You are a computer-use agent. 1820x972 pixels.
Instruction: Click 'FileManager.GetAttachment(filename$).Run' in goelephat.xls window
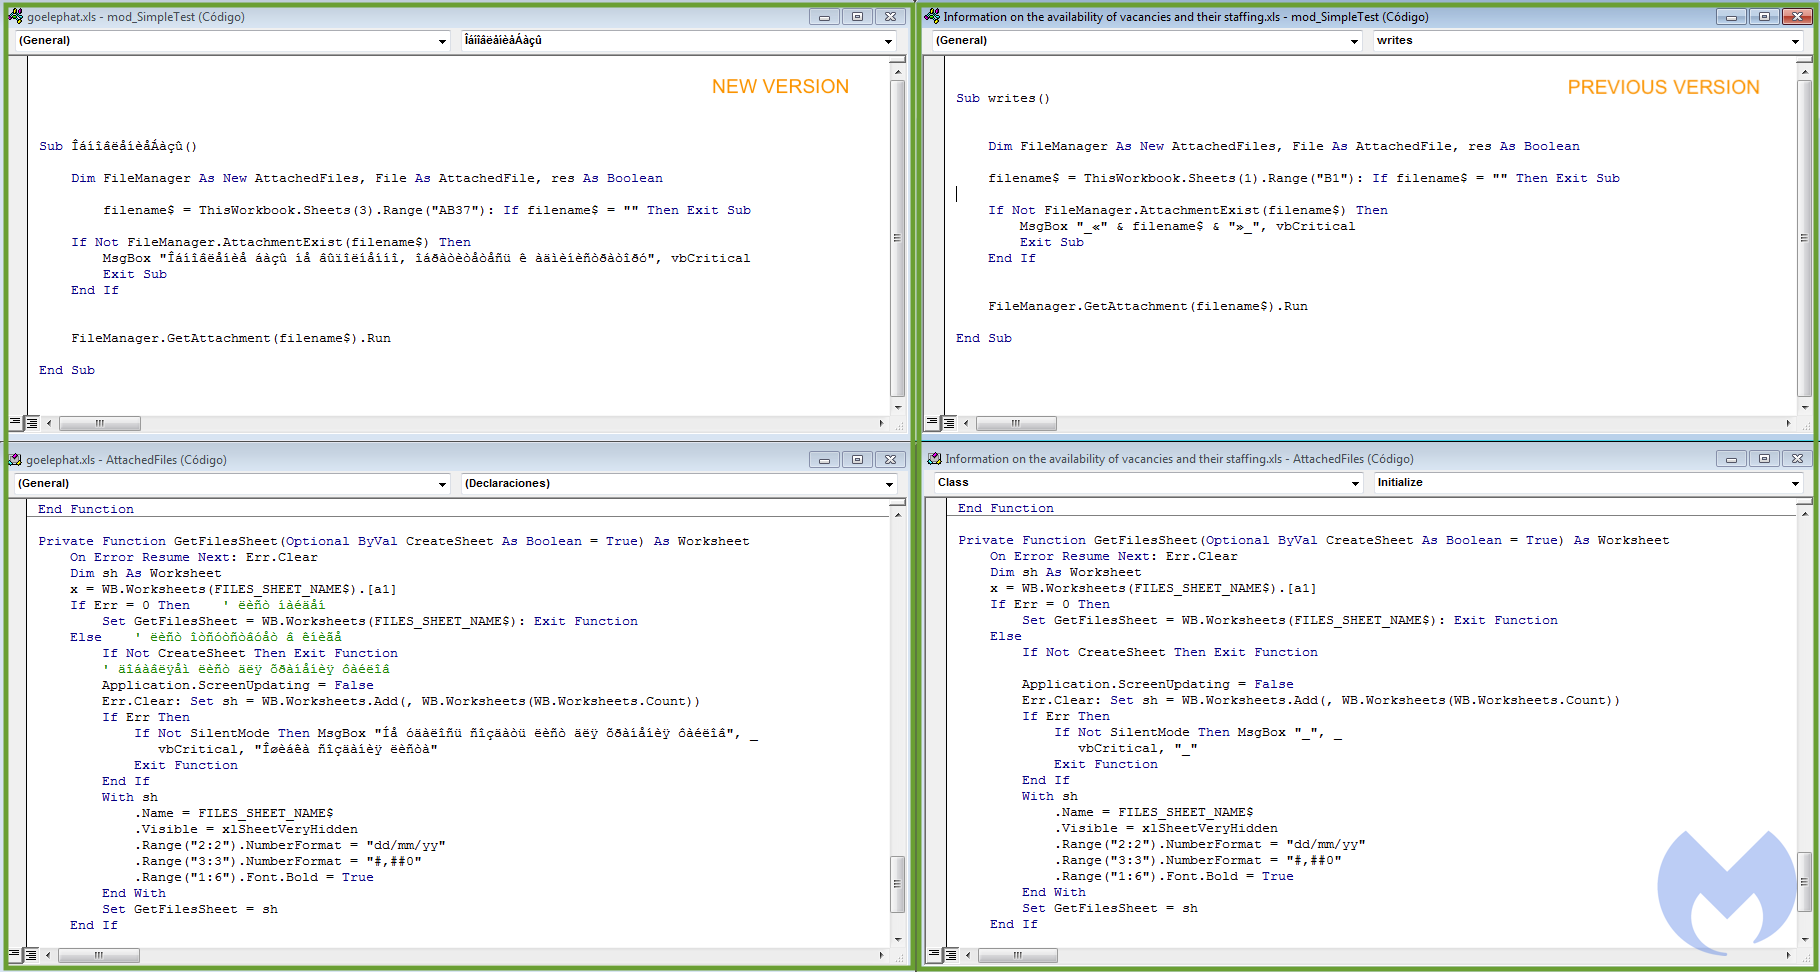[231, 338]
